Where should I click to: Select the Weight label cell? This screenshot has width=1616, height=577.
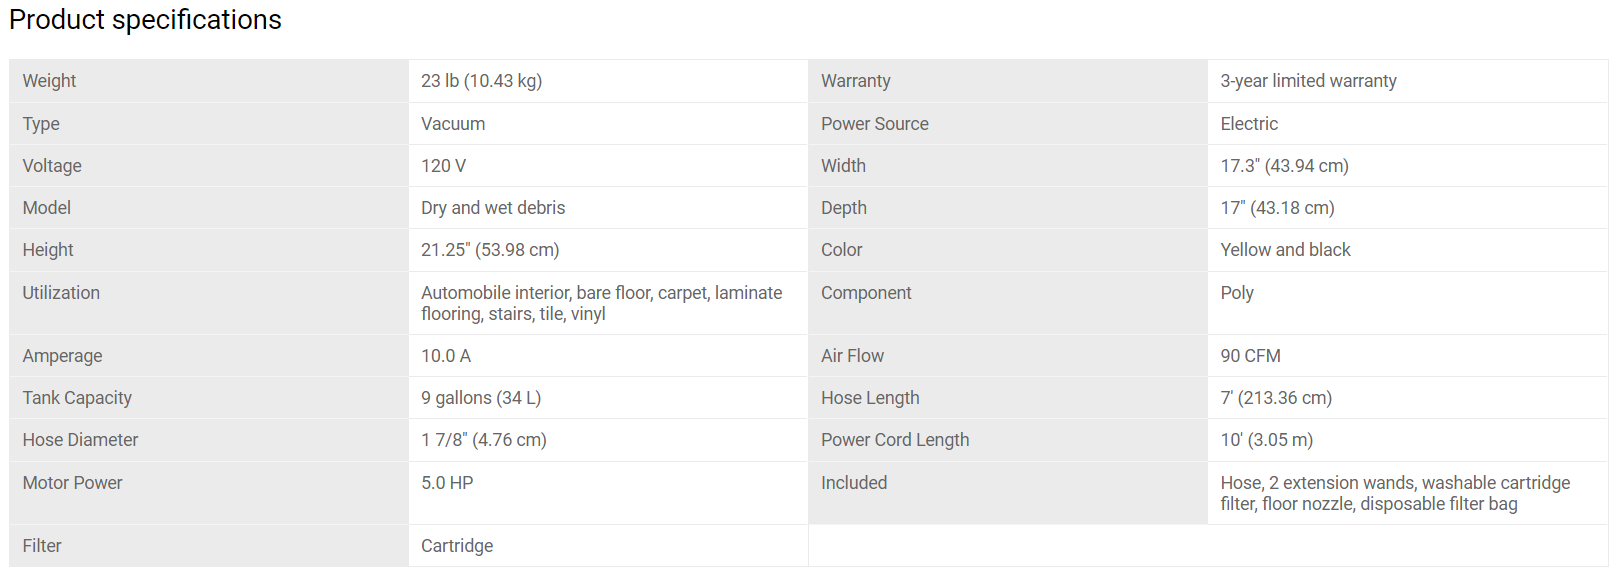pos(209,81)
